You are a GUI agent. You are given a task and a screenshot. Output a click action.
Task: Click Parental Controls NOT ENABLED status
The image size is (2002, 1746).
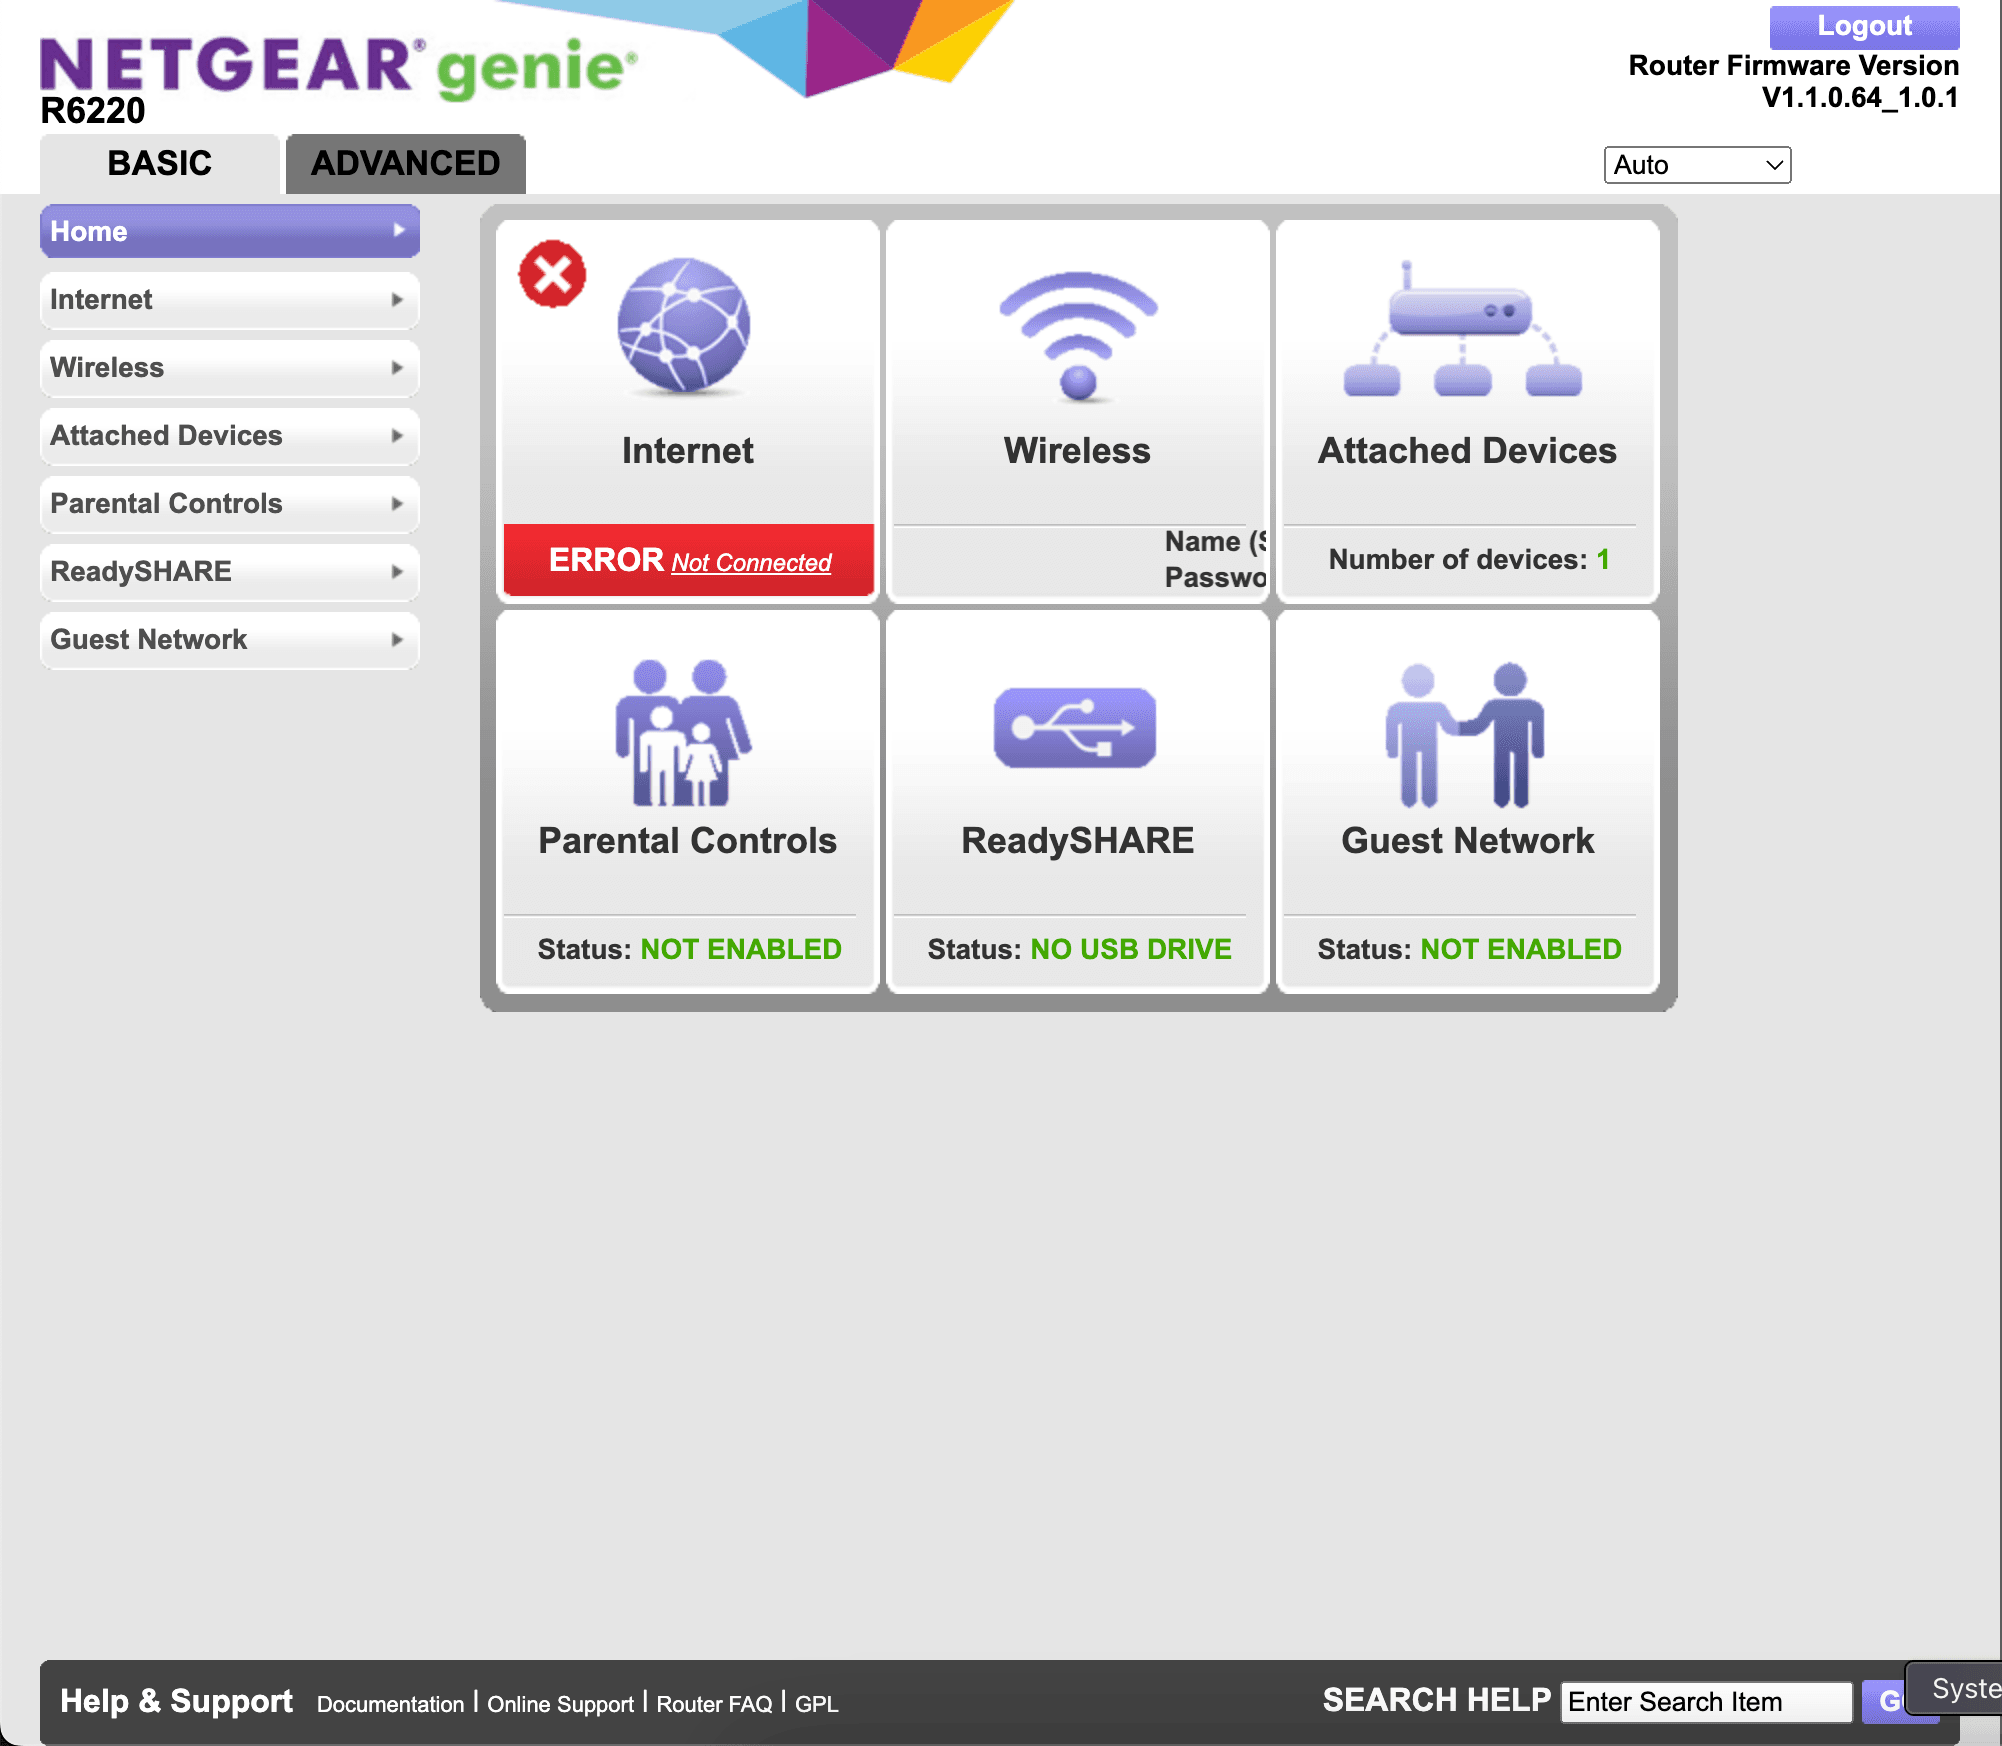[x=741, y=949]
